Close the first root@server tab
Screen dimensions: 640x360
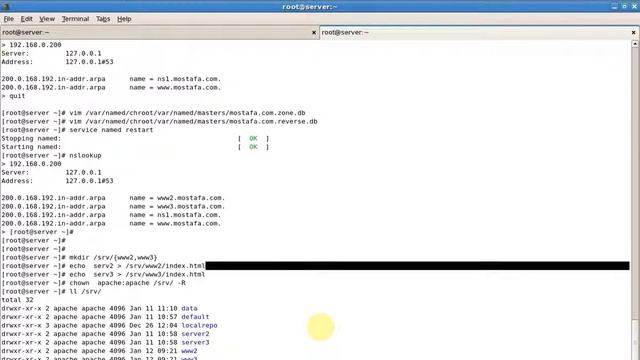(314, 32)
